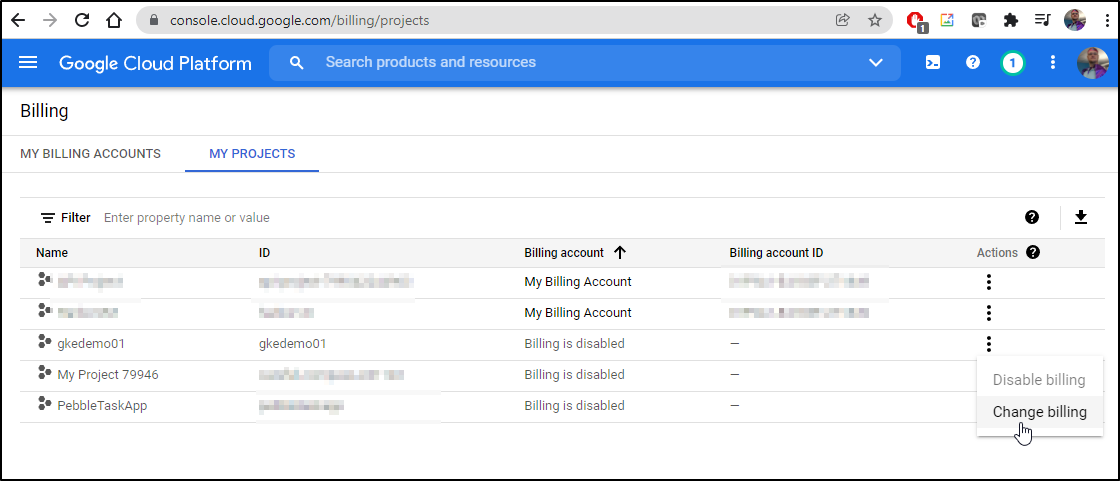Image resolution: width=1120 pixels, height=481 pixels.
Task: Click the project icon beside gkedemo01
Action: click(x=44, y=342)
